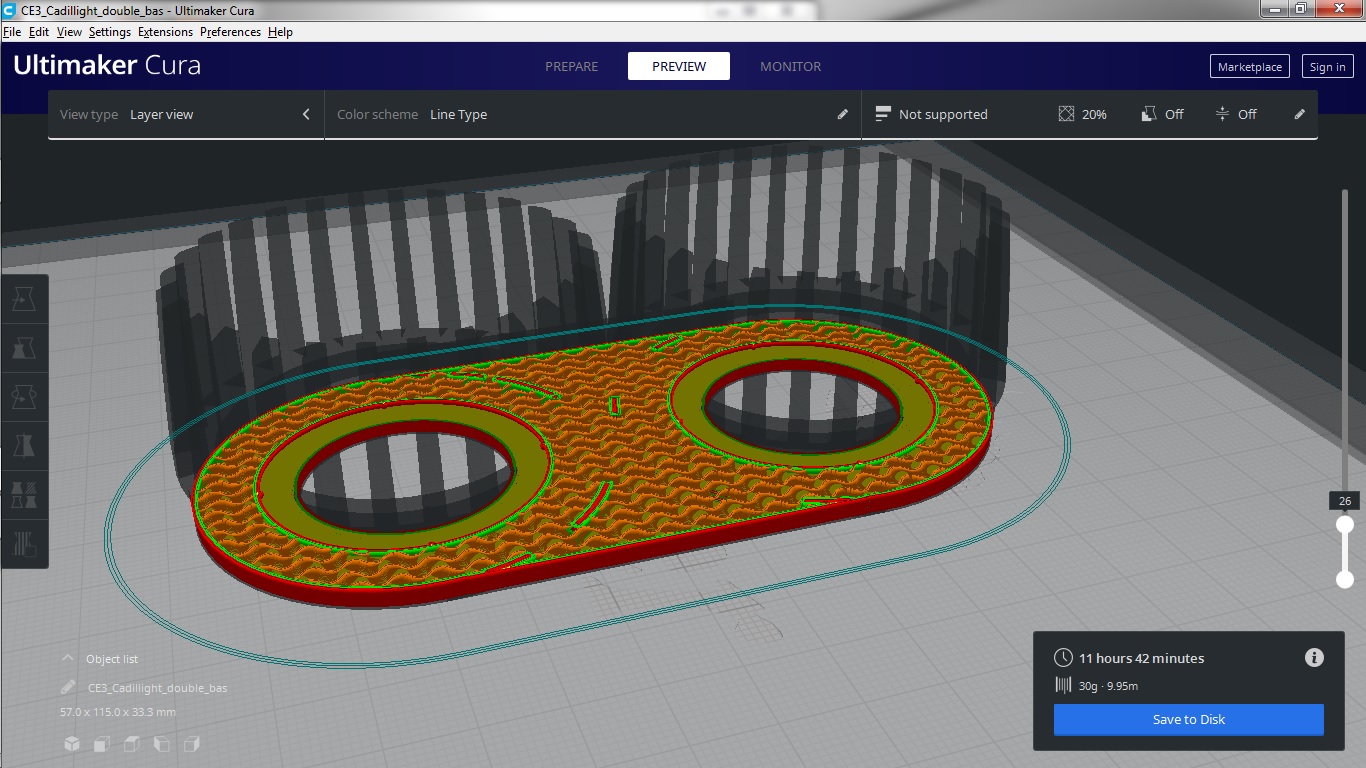Click the upper layer slider handle
Viewport: 1366px width, 768px height.
coord(1345,524)
